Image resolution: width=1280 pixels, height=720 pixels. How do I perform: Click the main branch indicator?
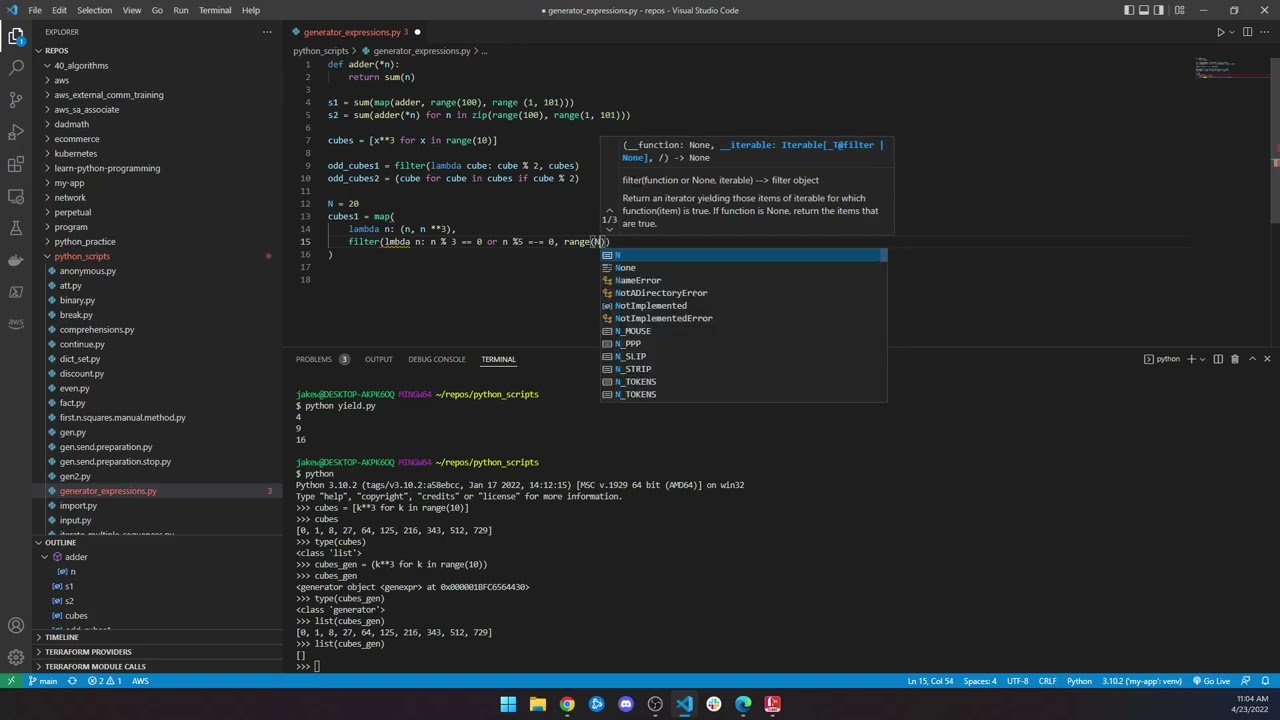[43, 681]
